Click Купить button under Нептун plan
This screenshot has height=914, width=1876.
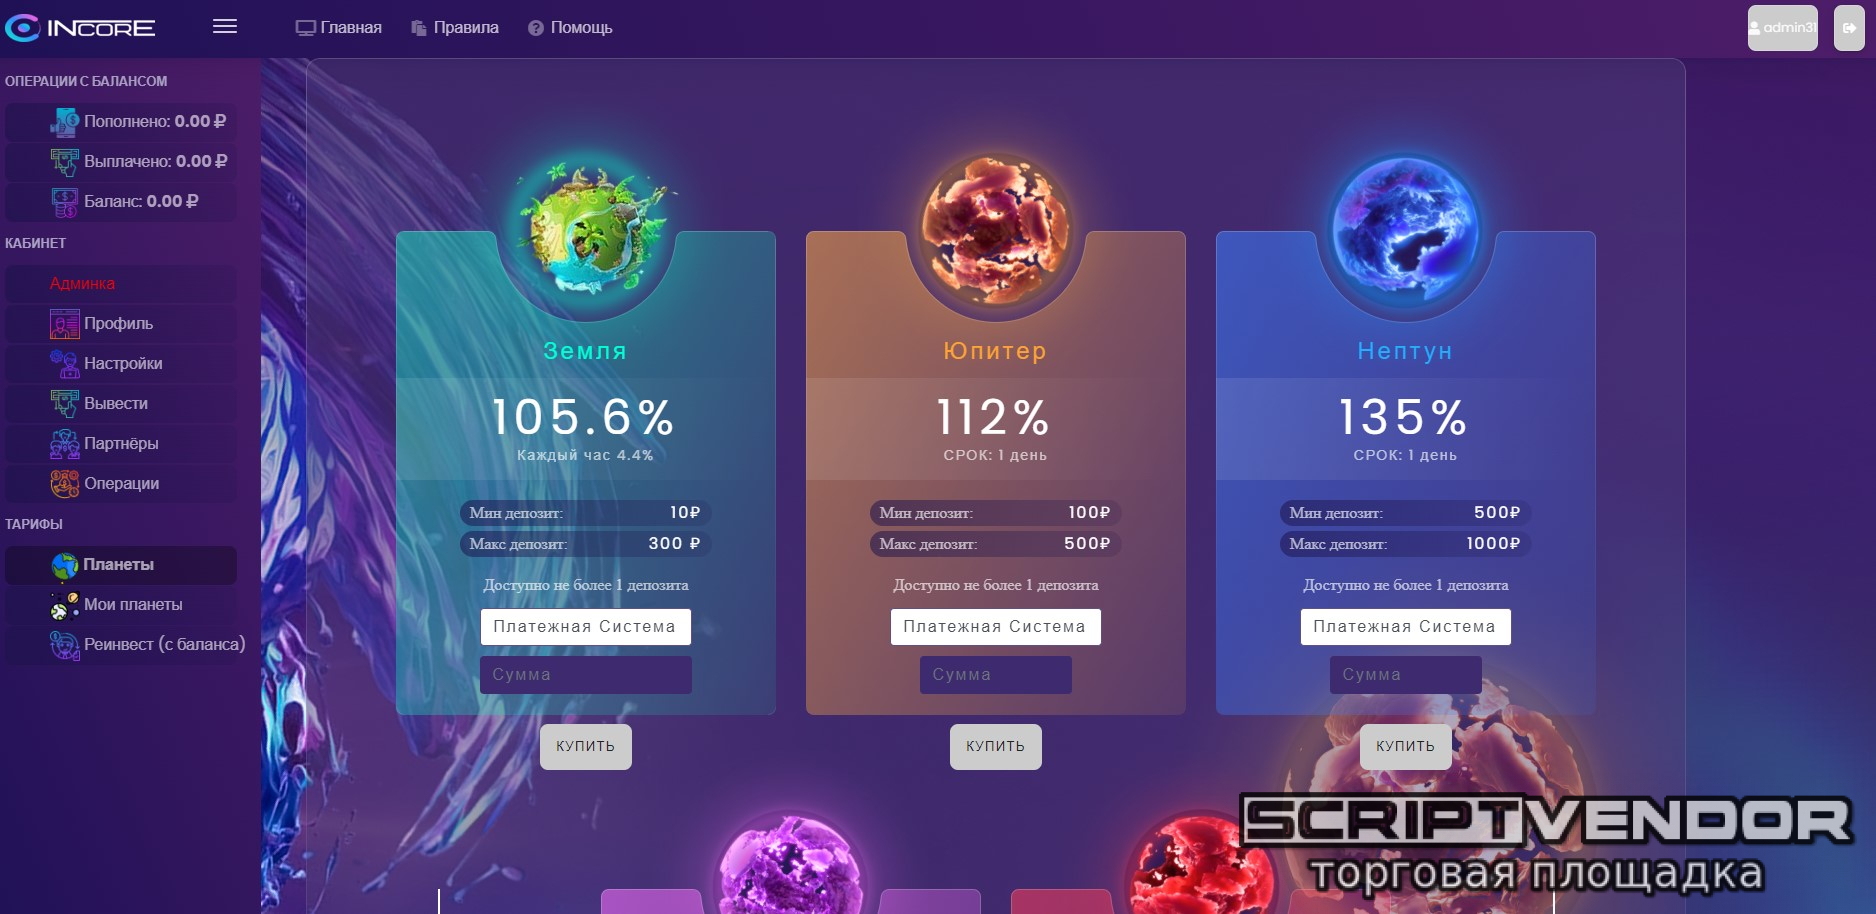click(1405, 747)
